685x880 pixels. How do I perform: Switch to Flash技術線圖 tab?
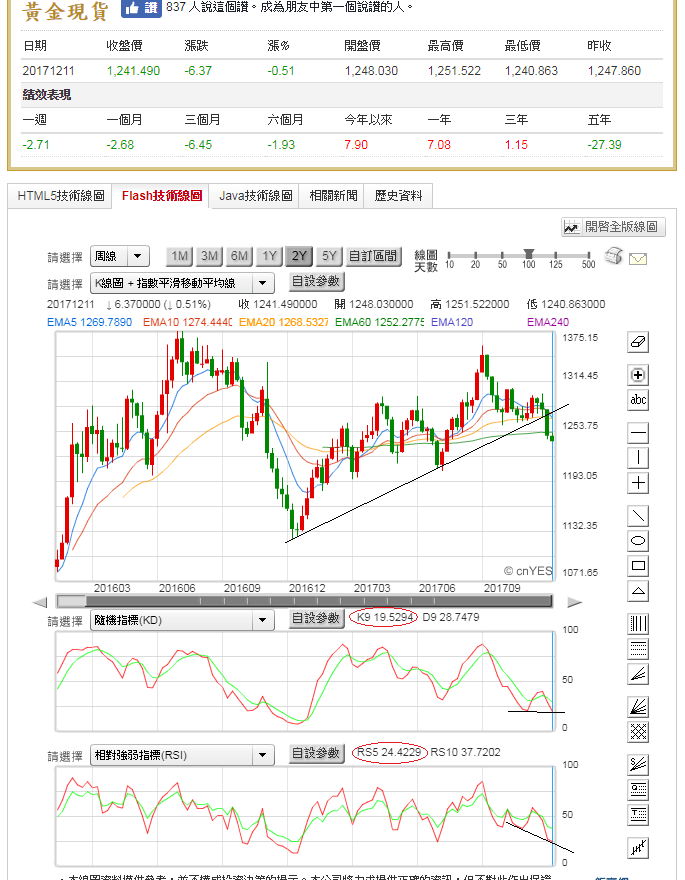[x=162, y=196]
